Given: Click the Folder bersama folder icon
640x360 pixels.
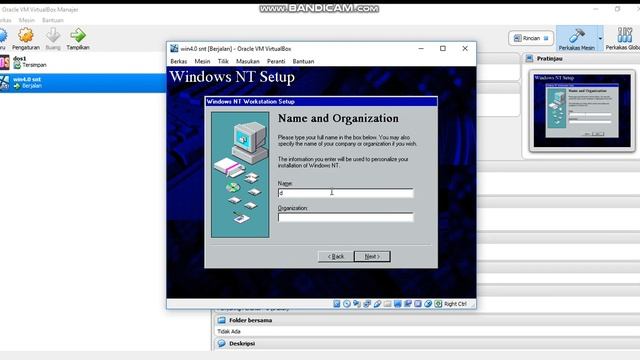Looking at the screenshot, I should pyautogui.click(x=222, y=320).
